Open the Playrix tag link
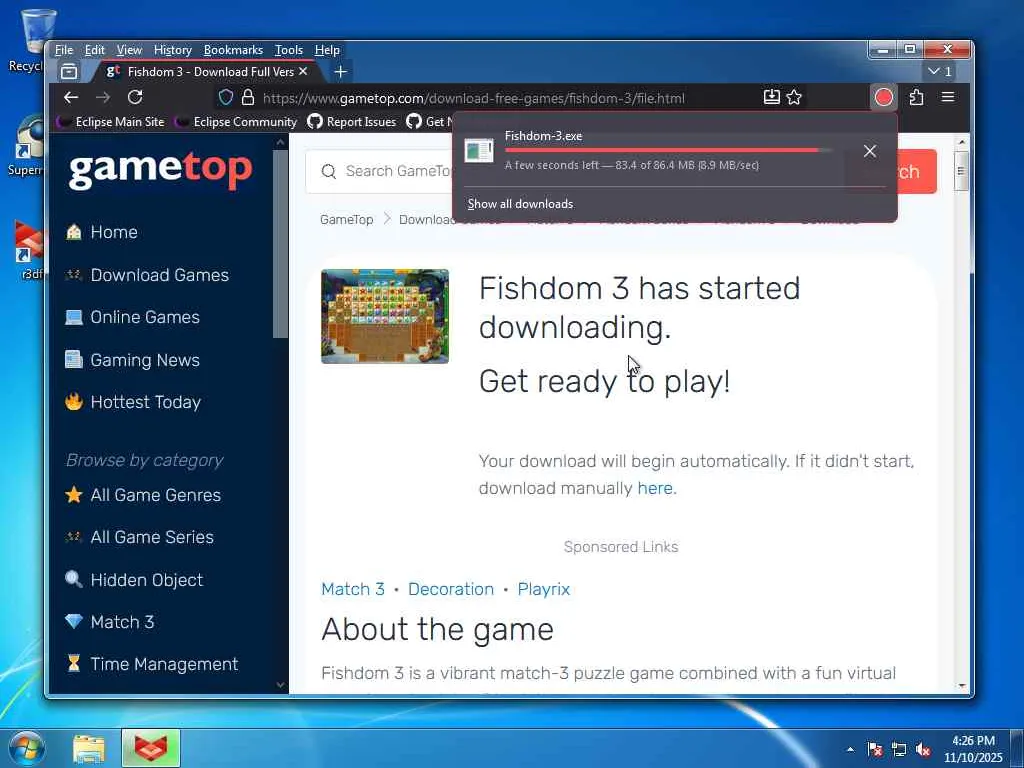This screenshot has width=1024, height=768. pos(543,589)
